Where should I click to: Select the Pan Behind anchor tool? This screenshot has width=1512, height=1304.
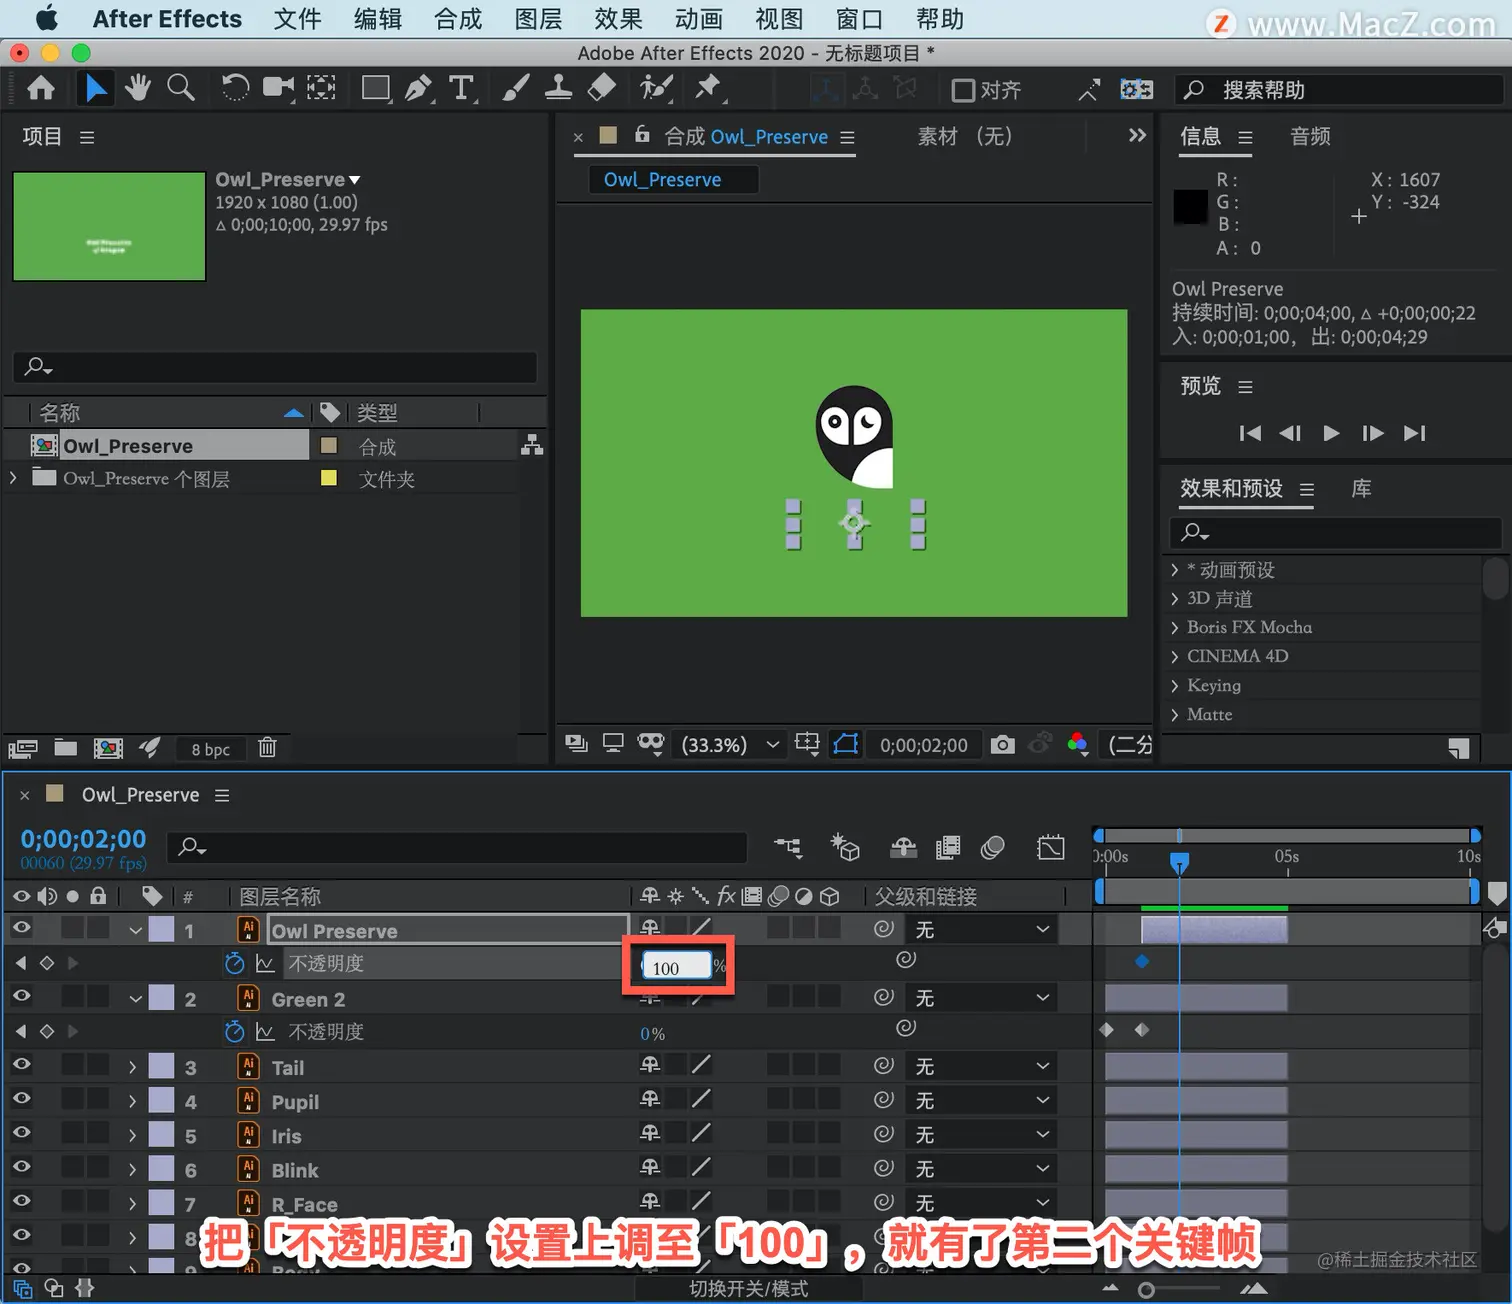click(x=321, y=89)
